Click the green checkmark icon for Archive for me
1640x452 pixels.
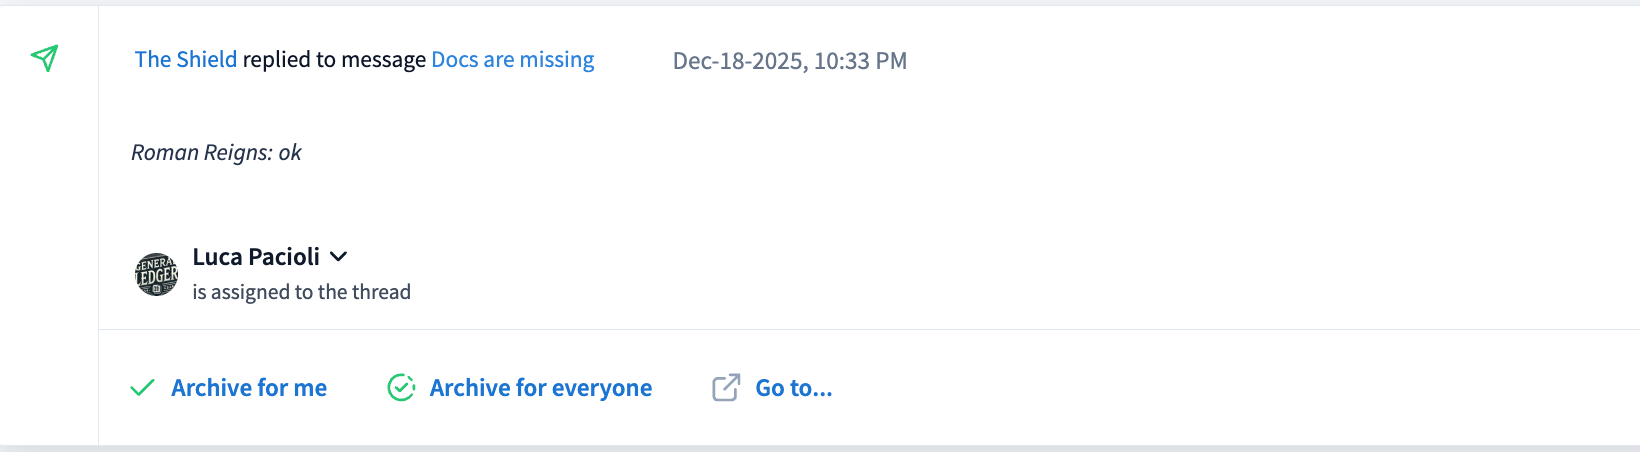(x=143, y=388)
